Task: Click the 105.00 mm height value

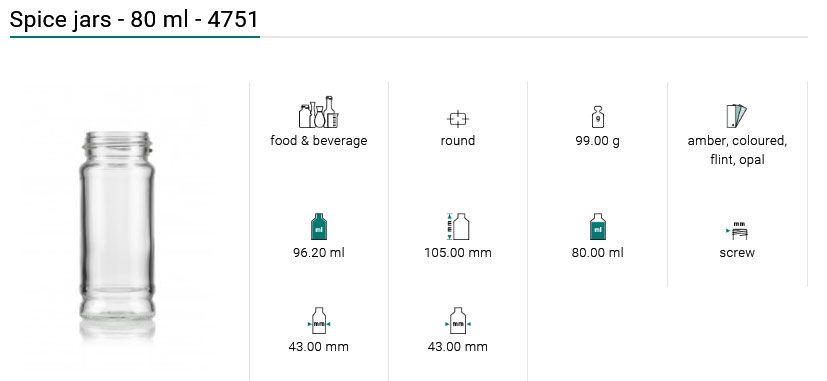Action: tap(458, 253)
